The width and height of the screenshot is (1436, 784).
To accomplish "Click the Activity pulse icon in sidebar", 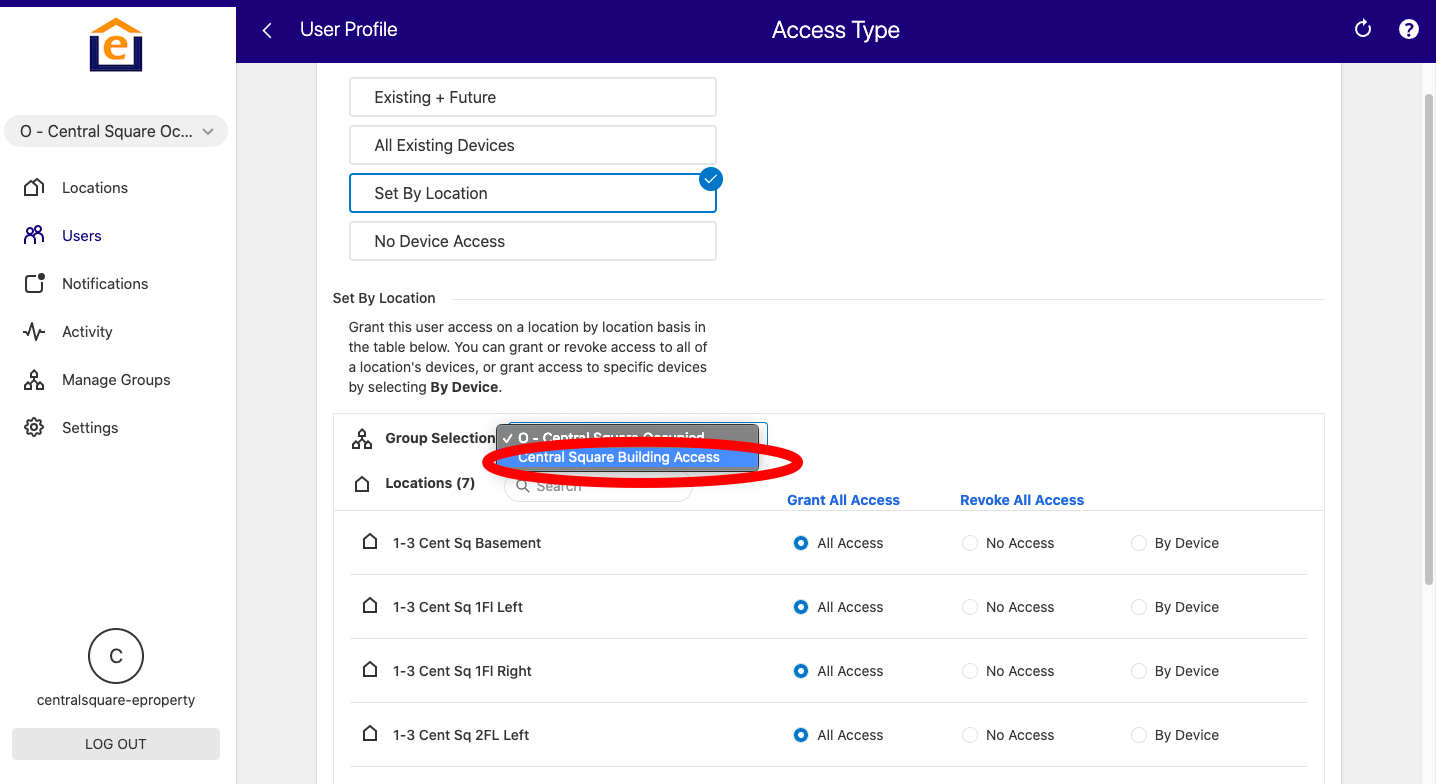I will click(34, 331).
